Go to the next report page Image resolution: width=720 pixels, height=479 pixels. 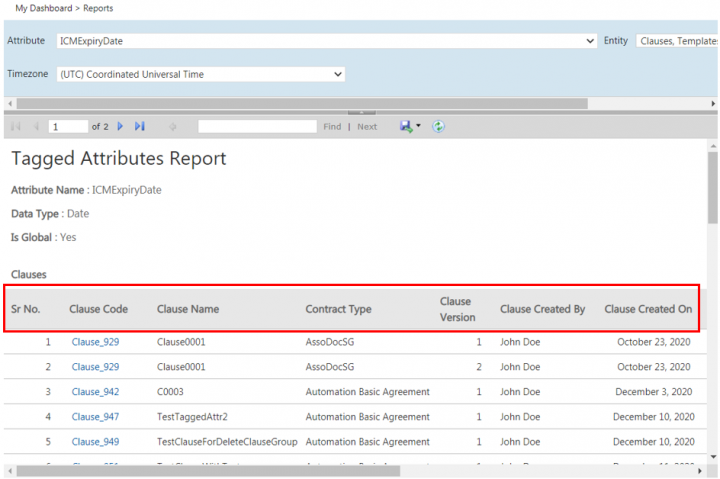[x=120, y=127]
